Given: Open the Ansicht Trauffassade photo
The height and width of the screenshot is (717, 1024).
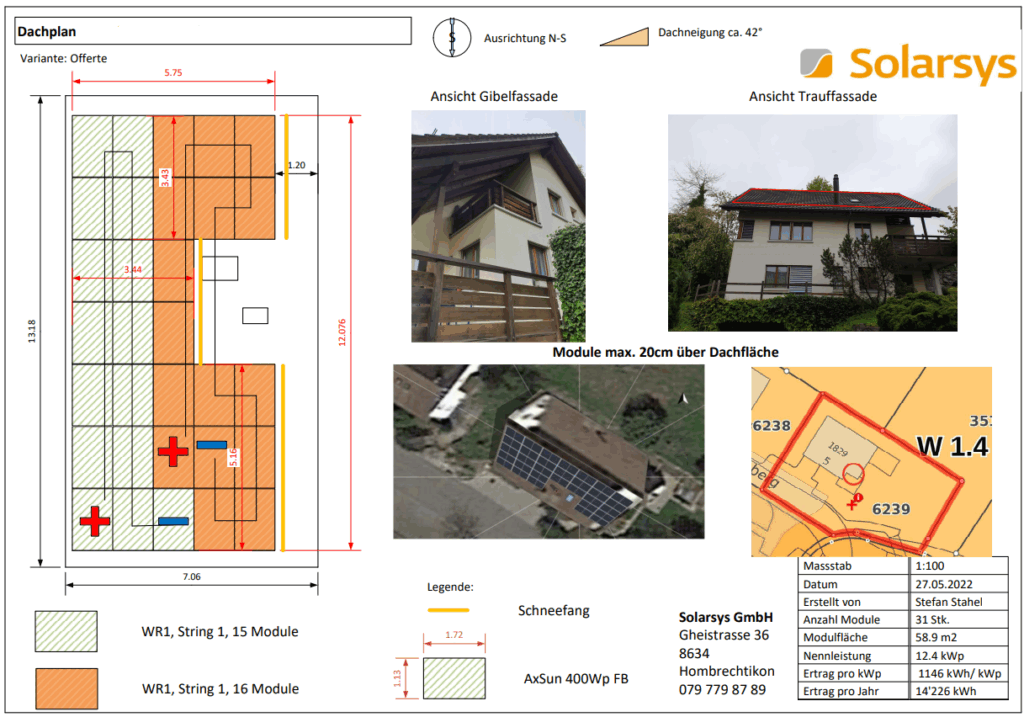Looking at the screenshot, I should click(x=812, y=223).
